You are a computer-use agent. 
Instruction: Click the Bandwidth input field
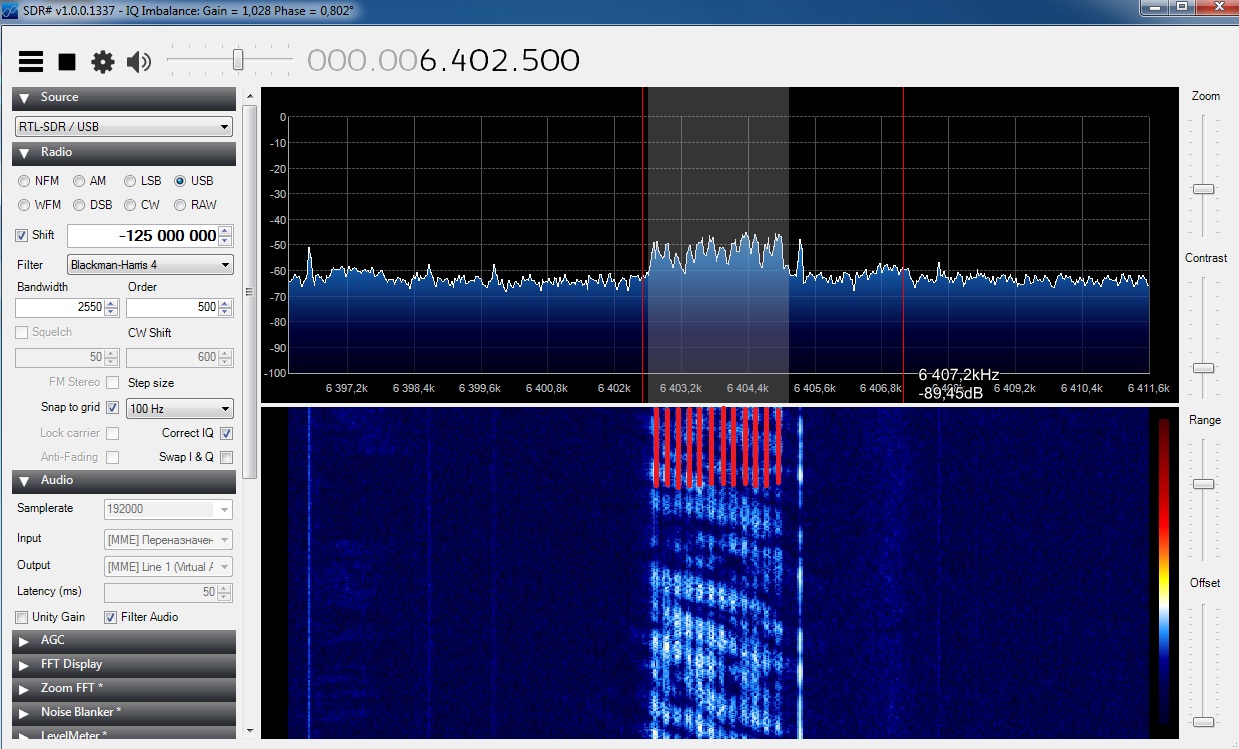pos(60,307)
